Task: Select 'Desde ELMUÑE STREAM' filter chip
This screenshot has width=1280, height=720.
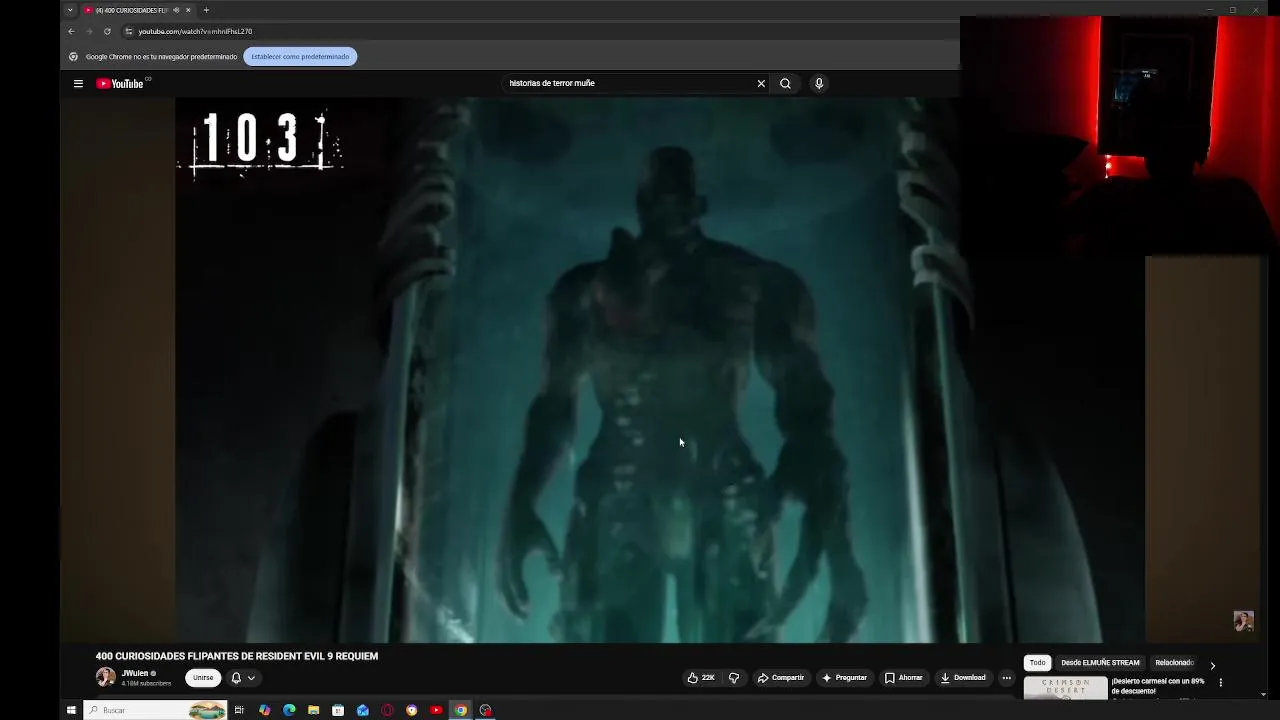Action: point(1100,663)
